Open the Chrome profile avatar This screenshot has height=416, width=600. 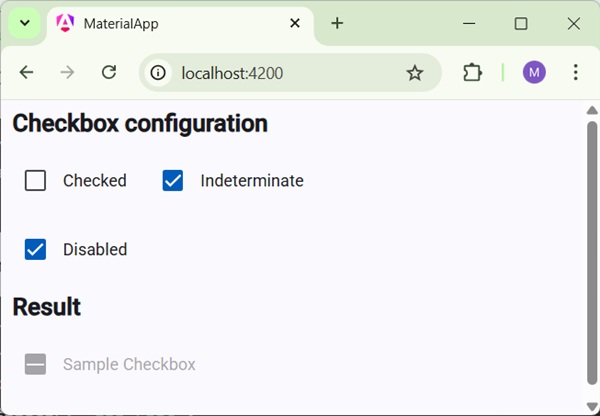pyautogui.click(x=534, y=72)
